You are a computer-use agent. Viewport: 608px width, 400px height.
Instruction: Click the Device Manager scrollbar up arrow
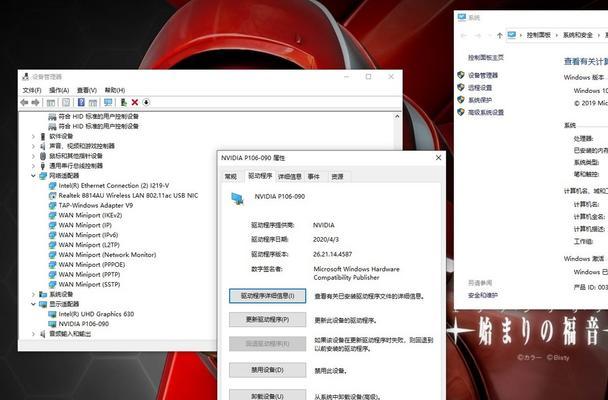click(x=397, y=116)
